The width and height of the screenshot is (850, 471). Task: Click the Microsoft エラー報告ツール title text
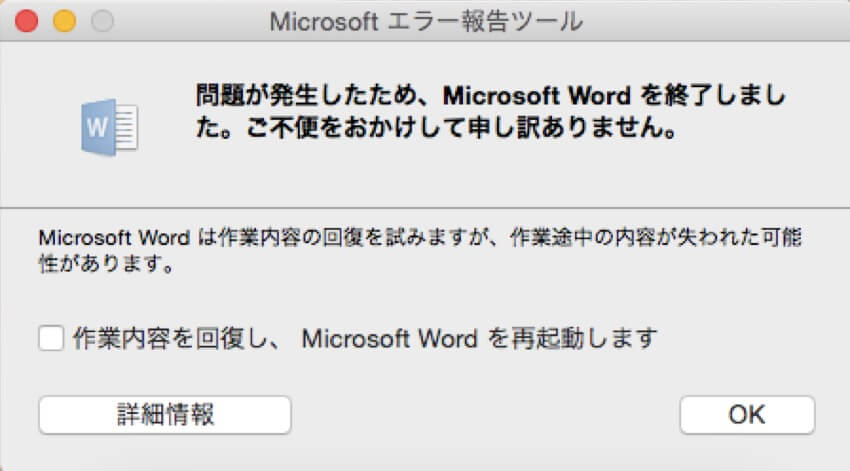(x=426, y=22)
